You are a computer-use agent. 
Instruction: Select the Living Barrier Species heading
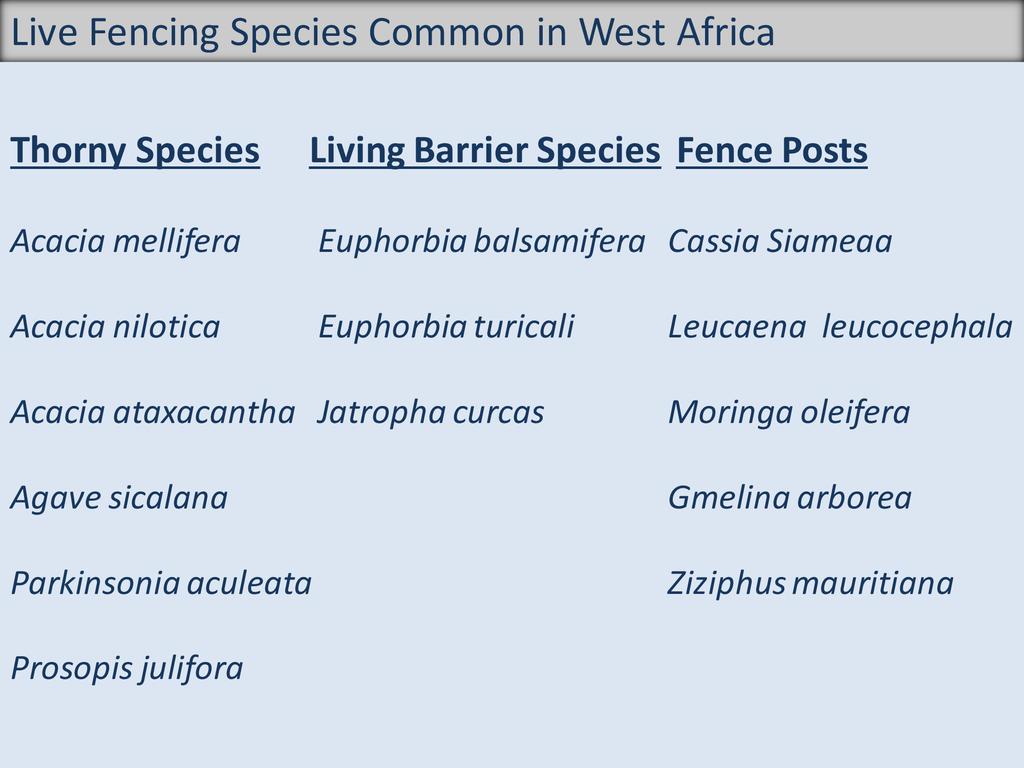pyautogui.click(x=485, y=151)
